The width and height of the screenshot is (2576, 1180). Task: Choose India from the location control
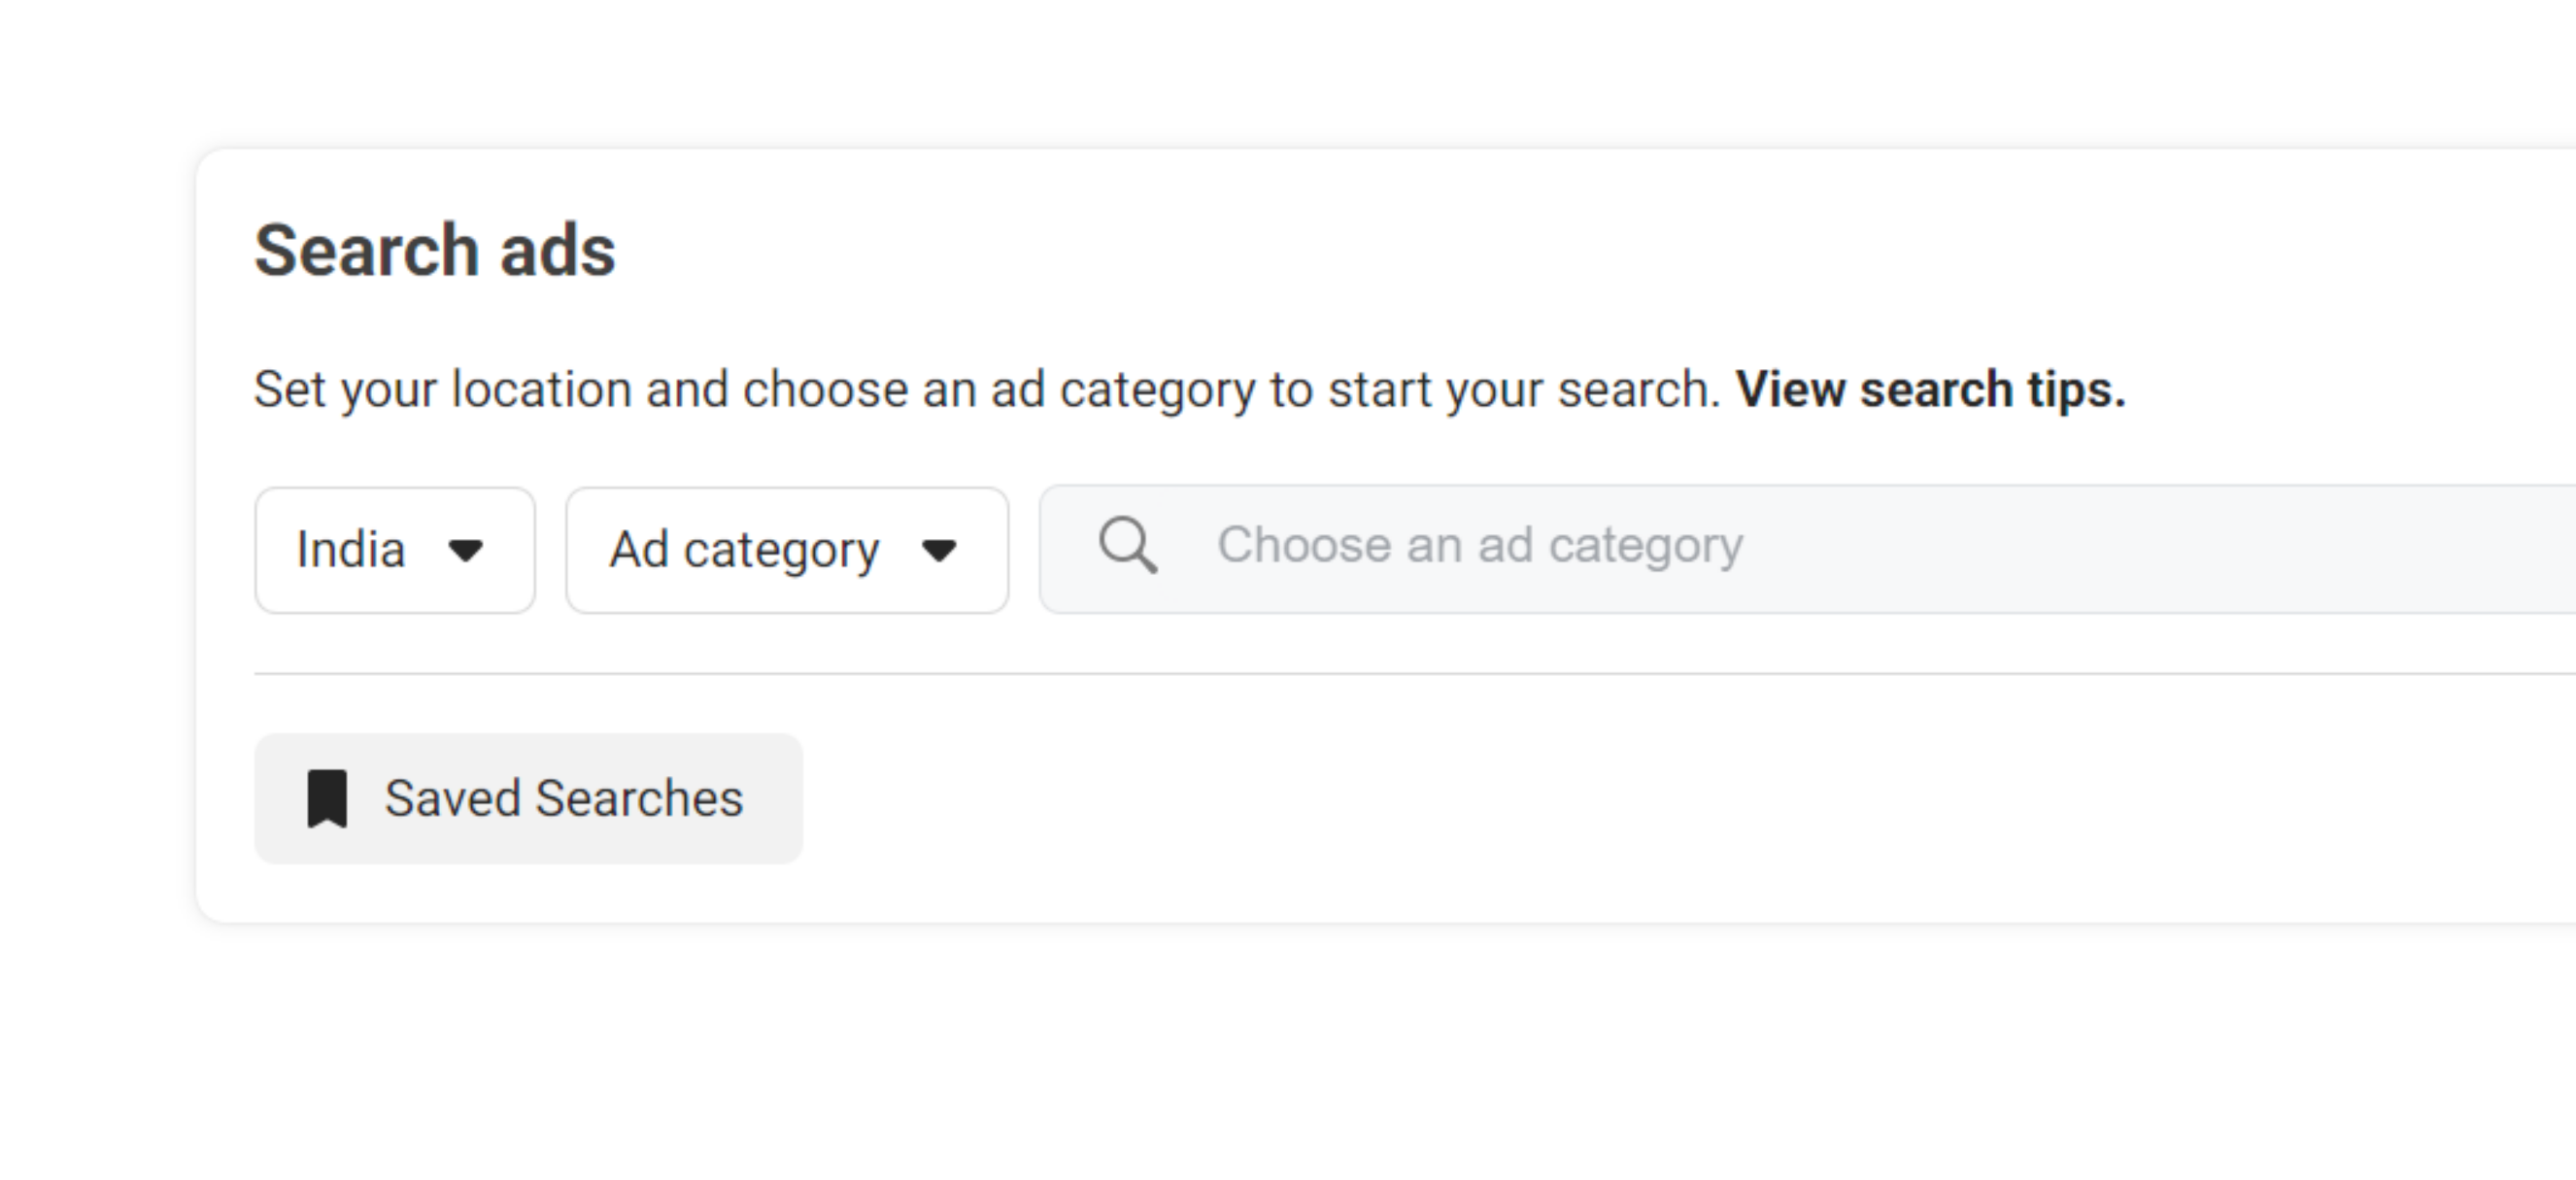[x=394, y=549]
